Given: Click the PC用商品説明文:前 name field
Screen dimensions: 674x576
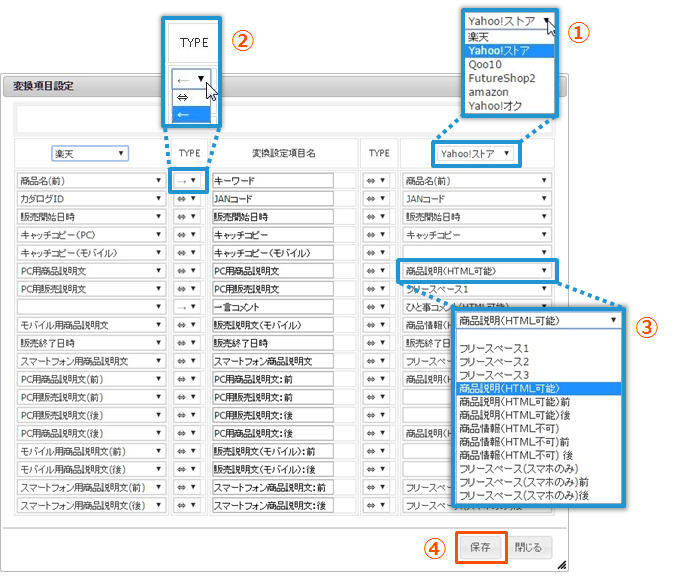Looking at the screenshot, I should 273,380.
